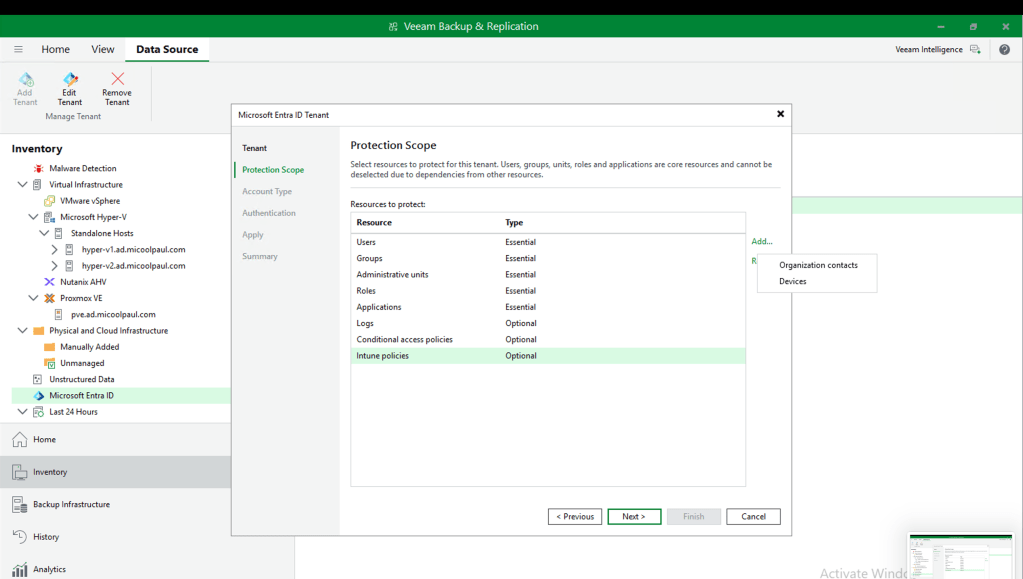Click the Microsoft Entra ID diamond icon
The width and height of the screenshot is (1023, 579).
coord(38,396)
